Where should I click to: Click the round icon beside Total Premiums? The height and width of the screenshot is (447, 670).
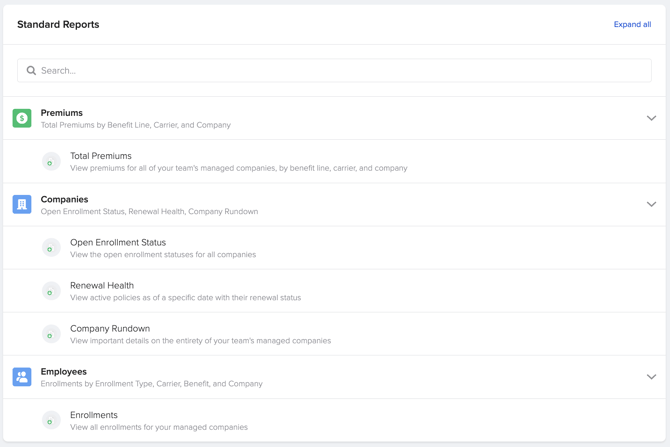(x=51, y=162)
